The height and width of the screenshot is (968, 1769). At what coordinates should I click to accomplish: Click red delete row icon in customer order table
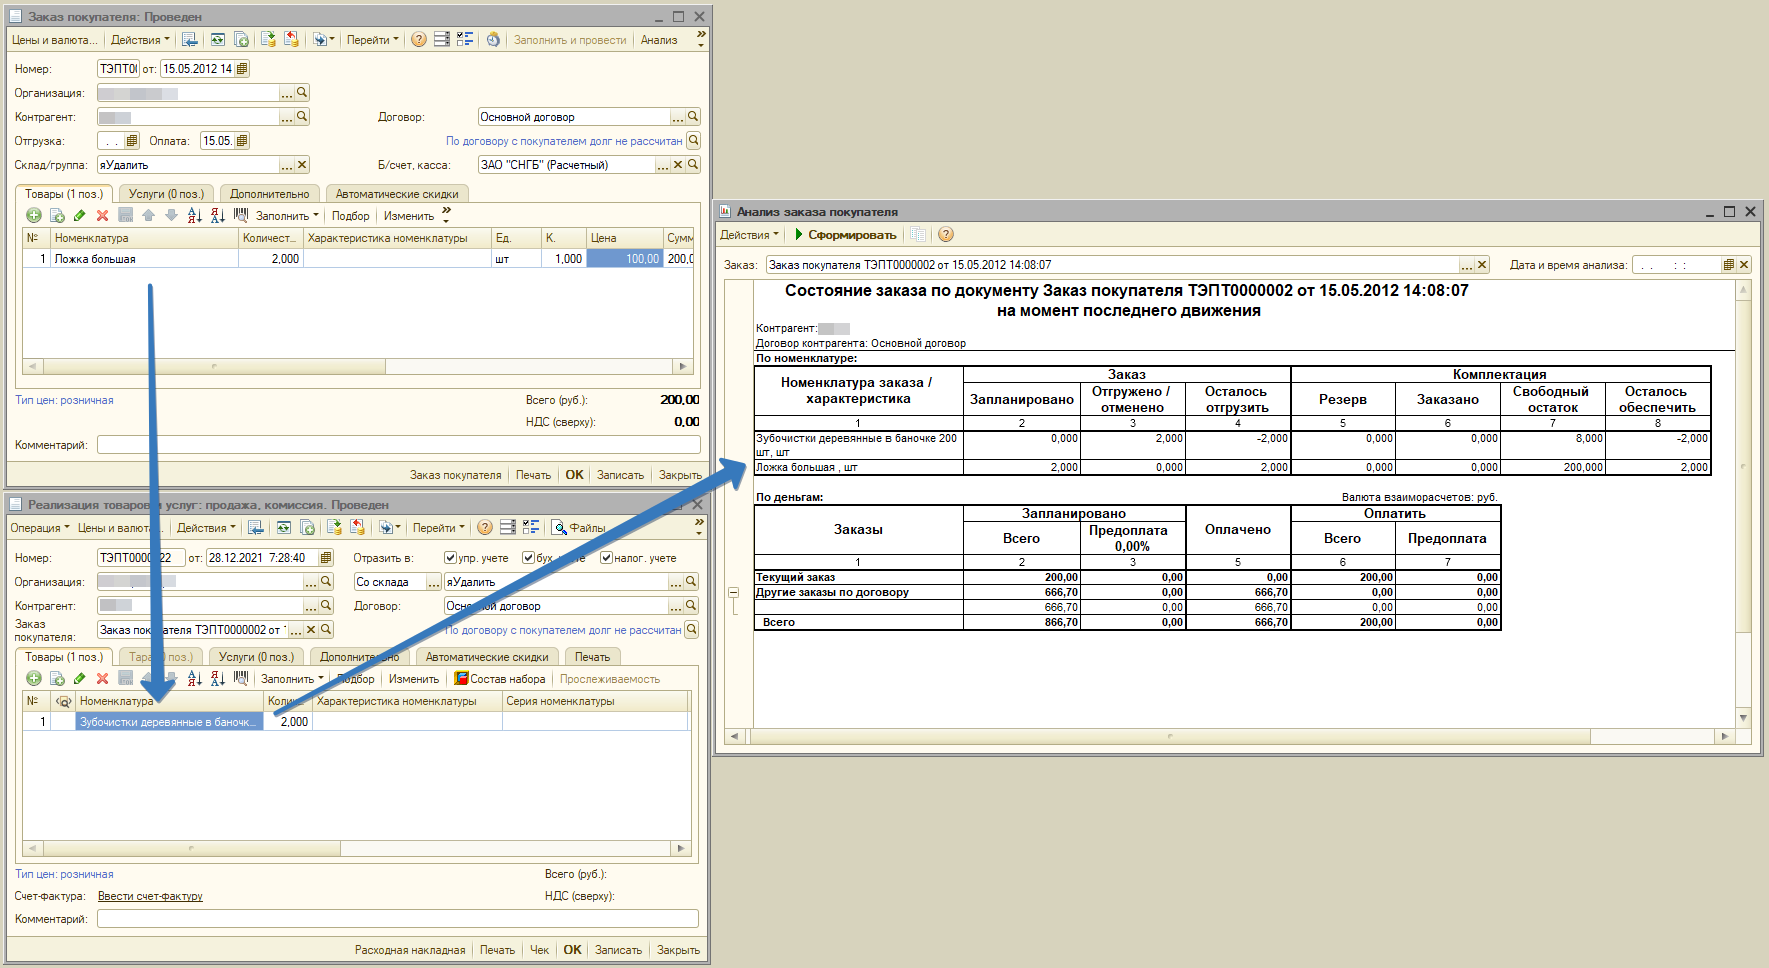[102, 216]
